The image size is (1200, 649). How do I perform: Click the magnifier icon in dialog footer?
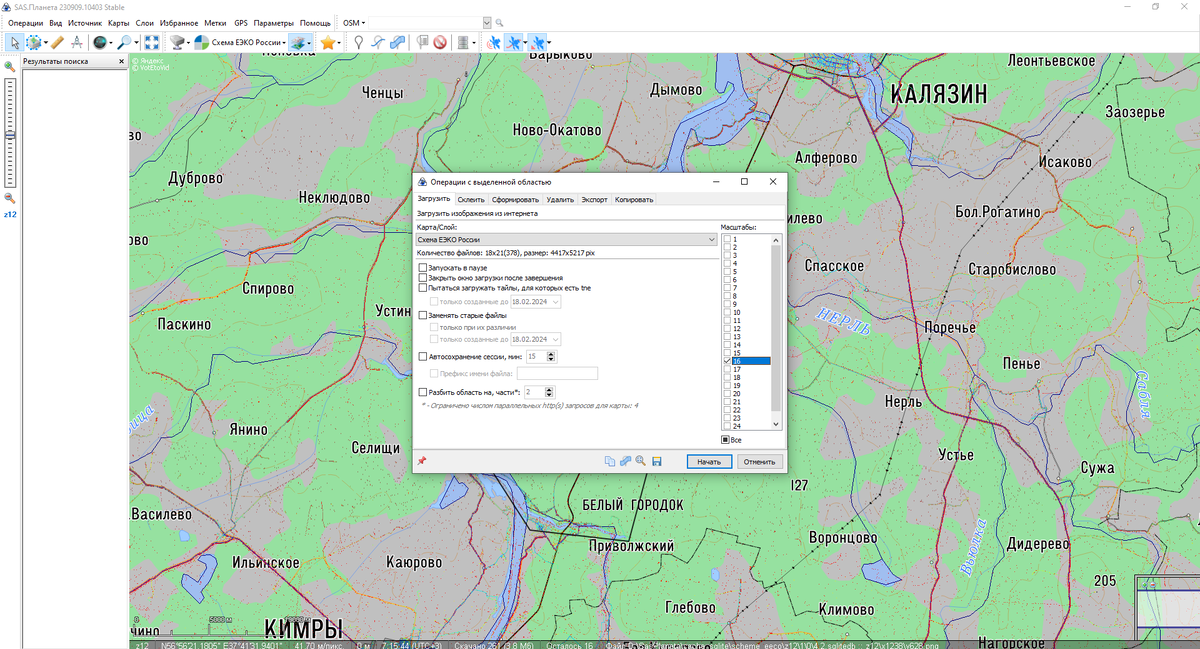(640, 461)
